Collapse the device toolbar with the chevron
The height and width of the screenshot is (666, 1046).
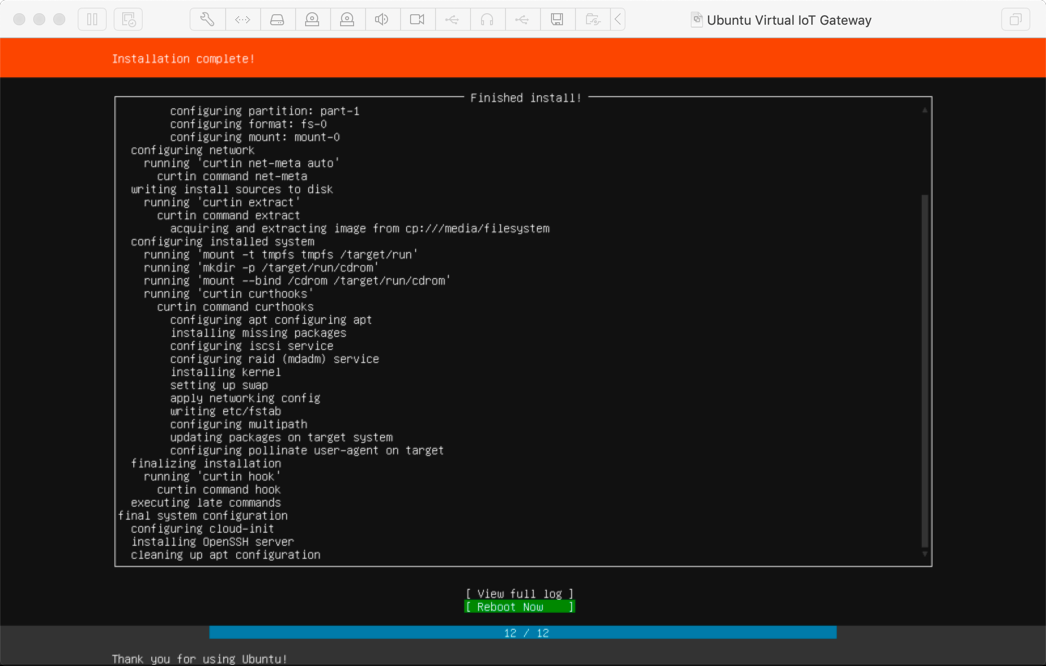(618, 19)
